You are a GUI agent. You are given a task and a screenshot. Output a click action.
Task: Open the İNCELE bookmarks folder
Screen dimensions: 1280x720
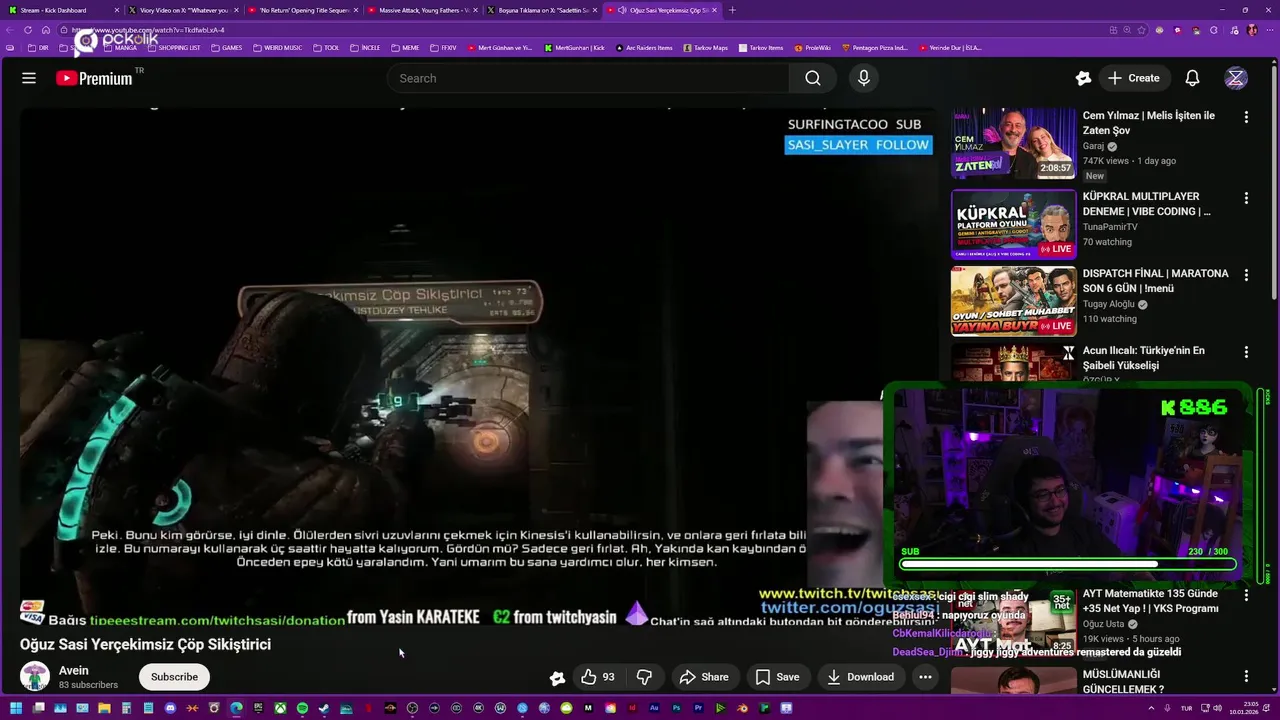[364, 48]
